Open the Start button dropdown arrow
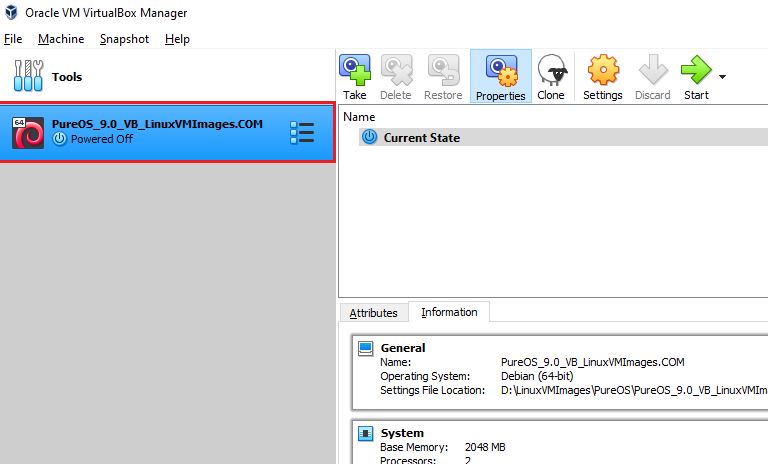768x464 pixels. coord(722,76)
